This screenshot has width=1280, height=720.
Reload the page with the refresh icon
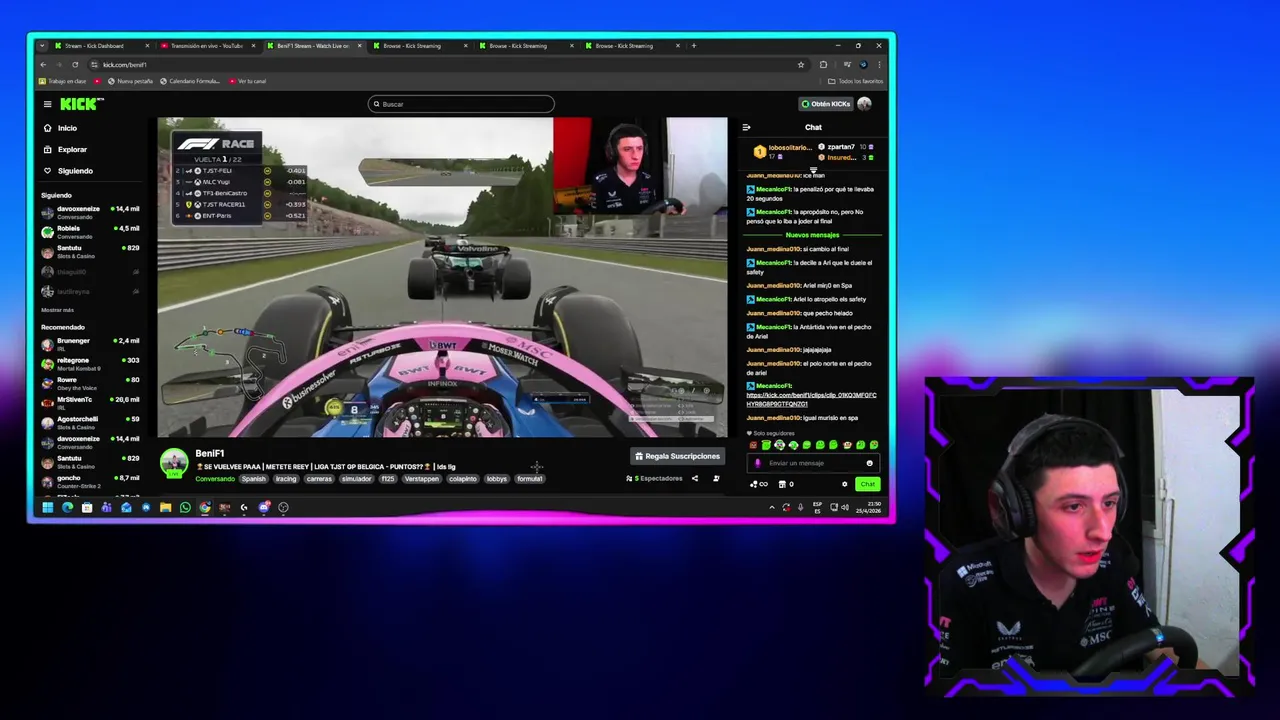(75, 65)
